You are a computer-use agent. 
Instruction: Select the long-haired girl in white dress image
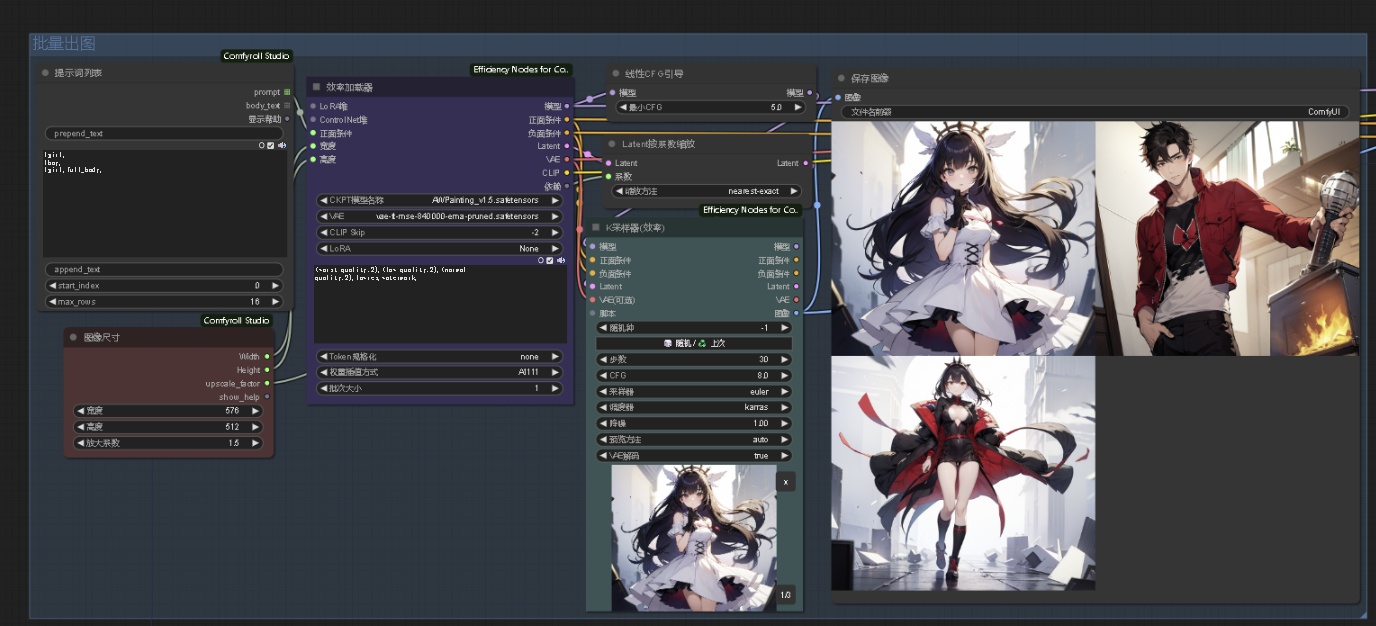coord(963,238)
